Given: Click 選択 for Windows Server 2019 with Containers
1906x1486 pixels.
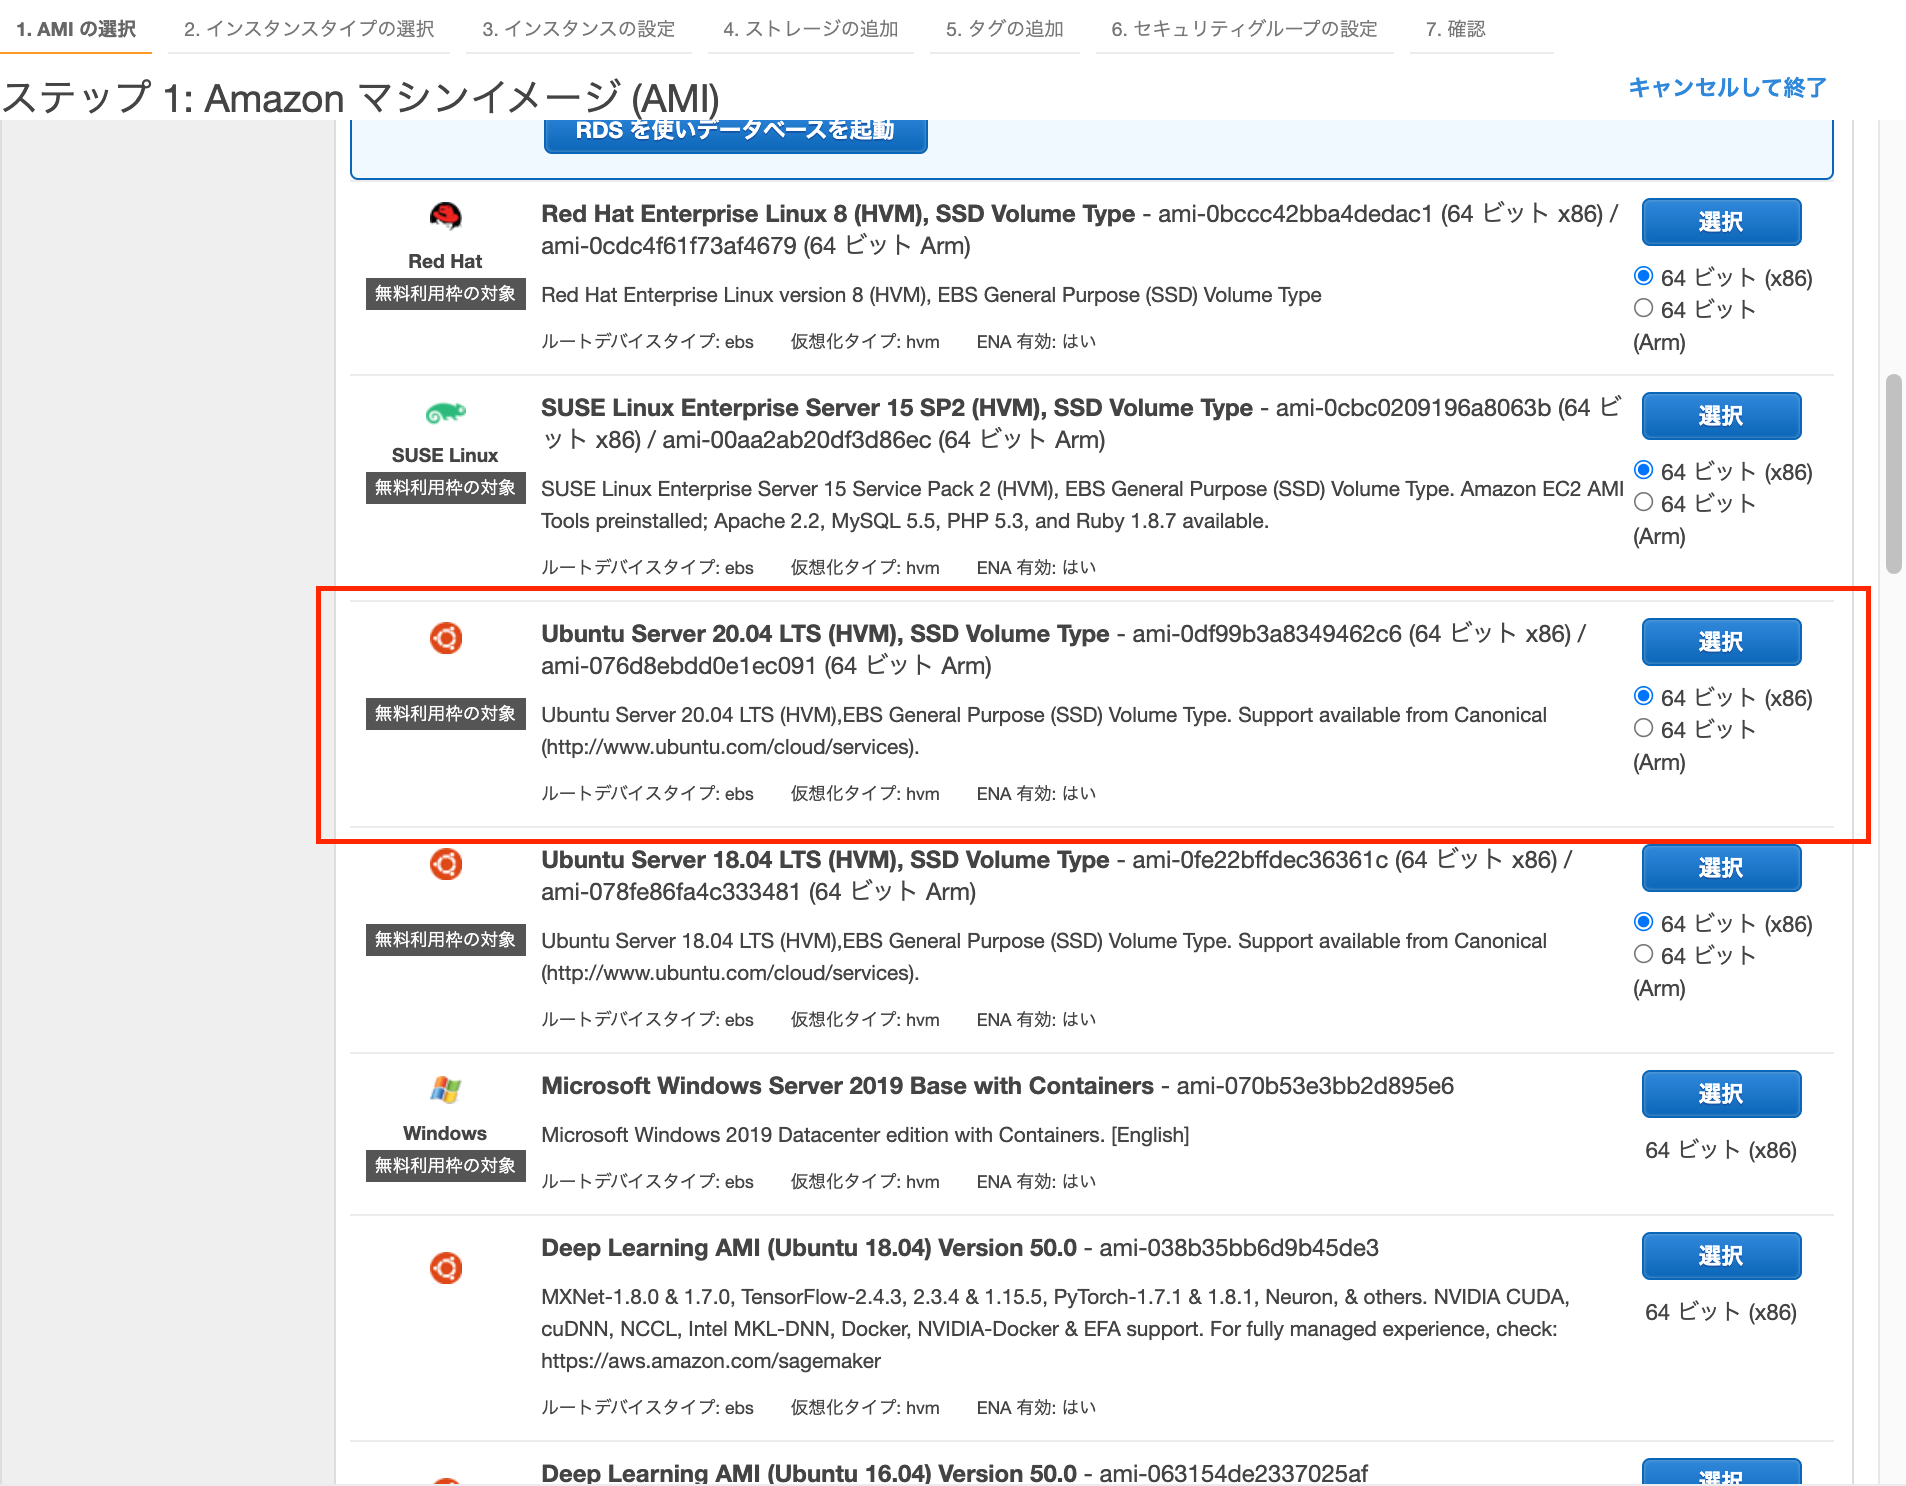Looking at the screenshot, I should [x=1721, y=1094].
